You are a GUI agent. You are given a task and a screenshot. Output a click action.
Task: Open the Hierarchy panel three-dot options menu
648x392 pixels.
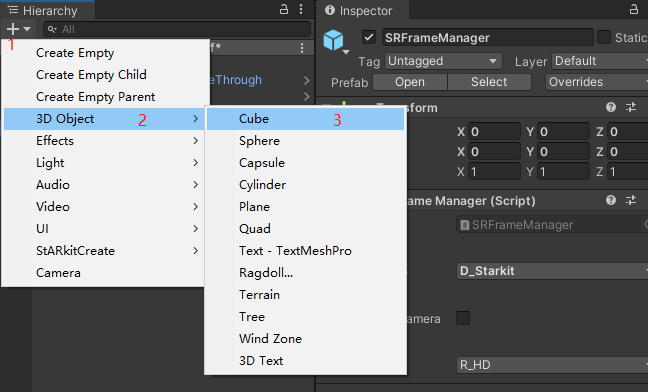(301, 9)
